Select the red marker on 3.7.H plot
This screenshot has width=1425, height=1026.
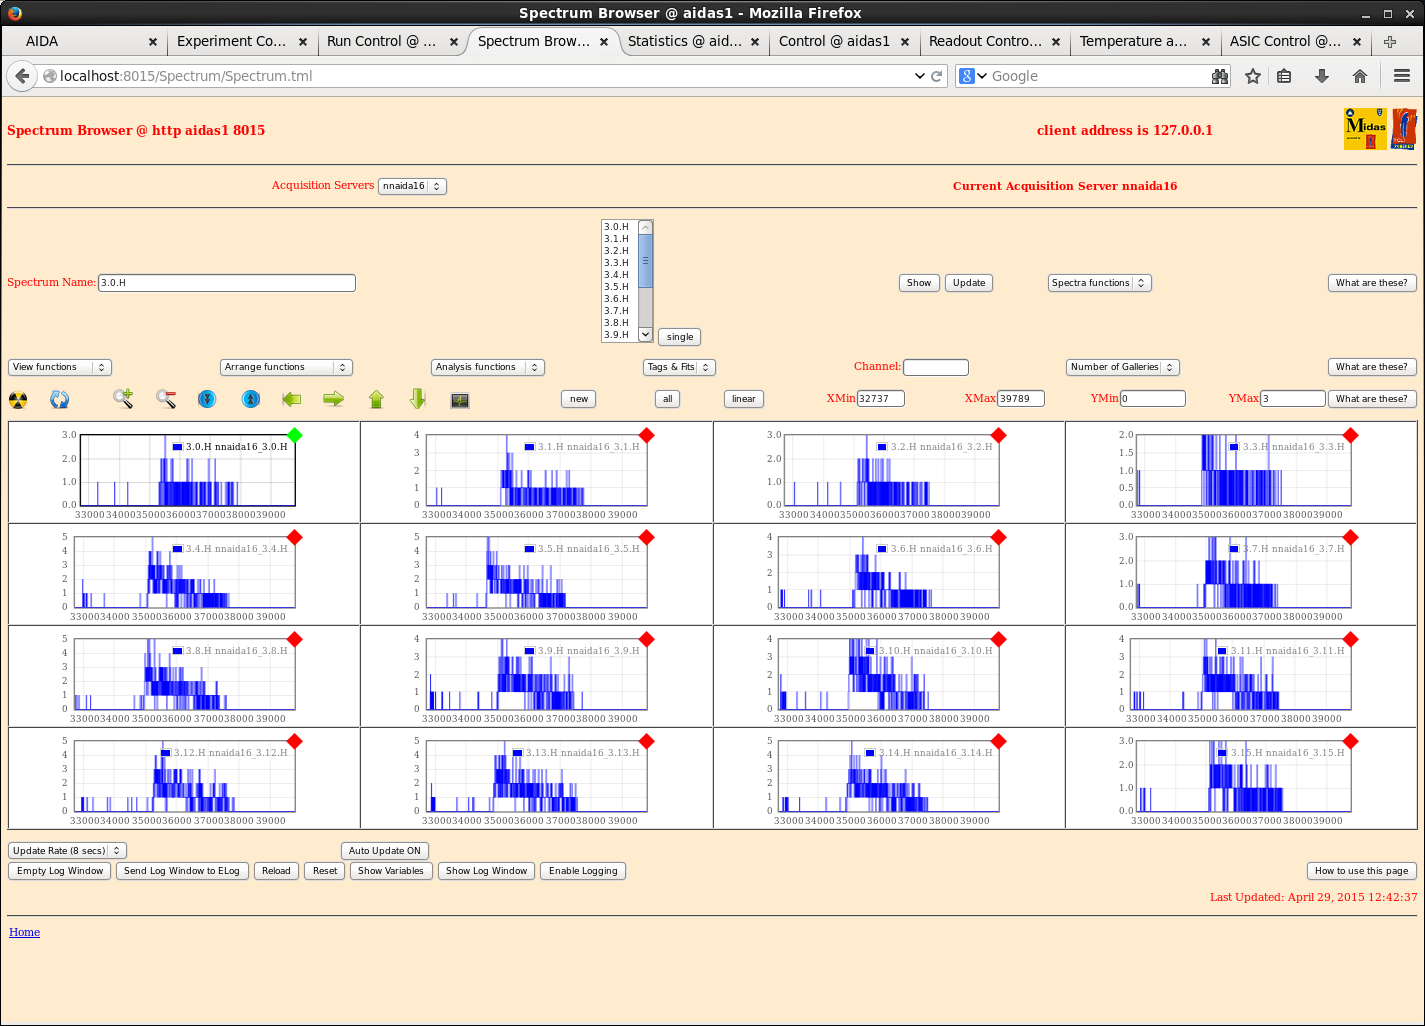point(1351,537)
